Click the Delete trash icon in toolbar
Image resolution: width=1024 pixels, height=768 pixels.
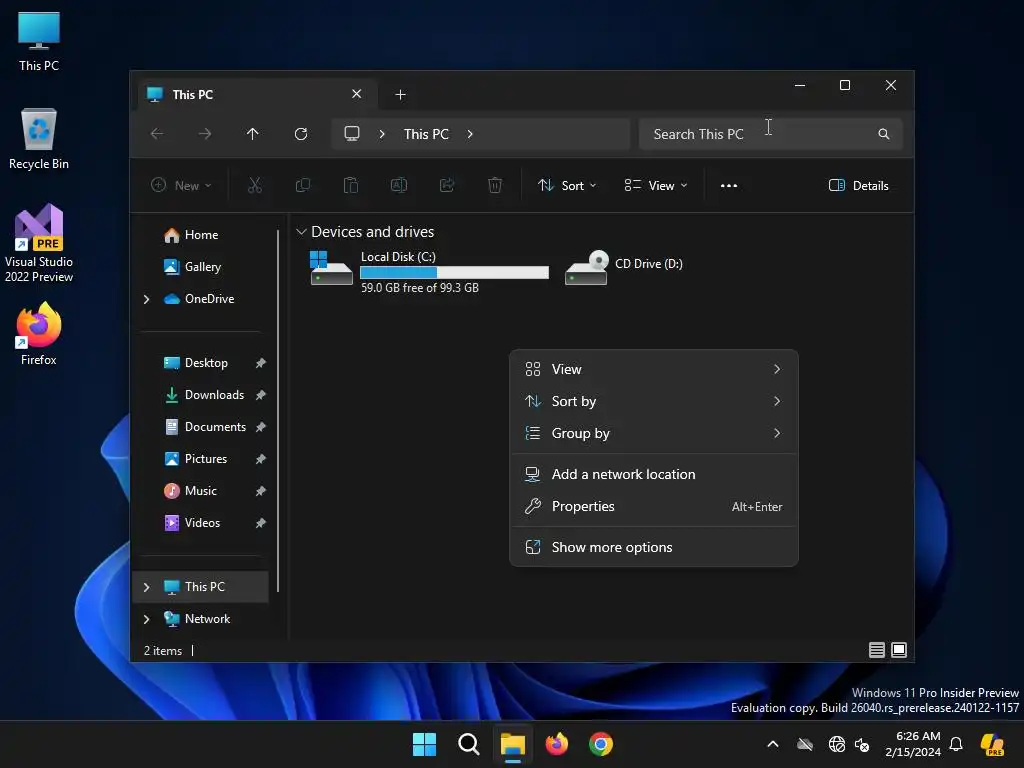coord(495,185)
